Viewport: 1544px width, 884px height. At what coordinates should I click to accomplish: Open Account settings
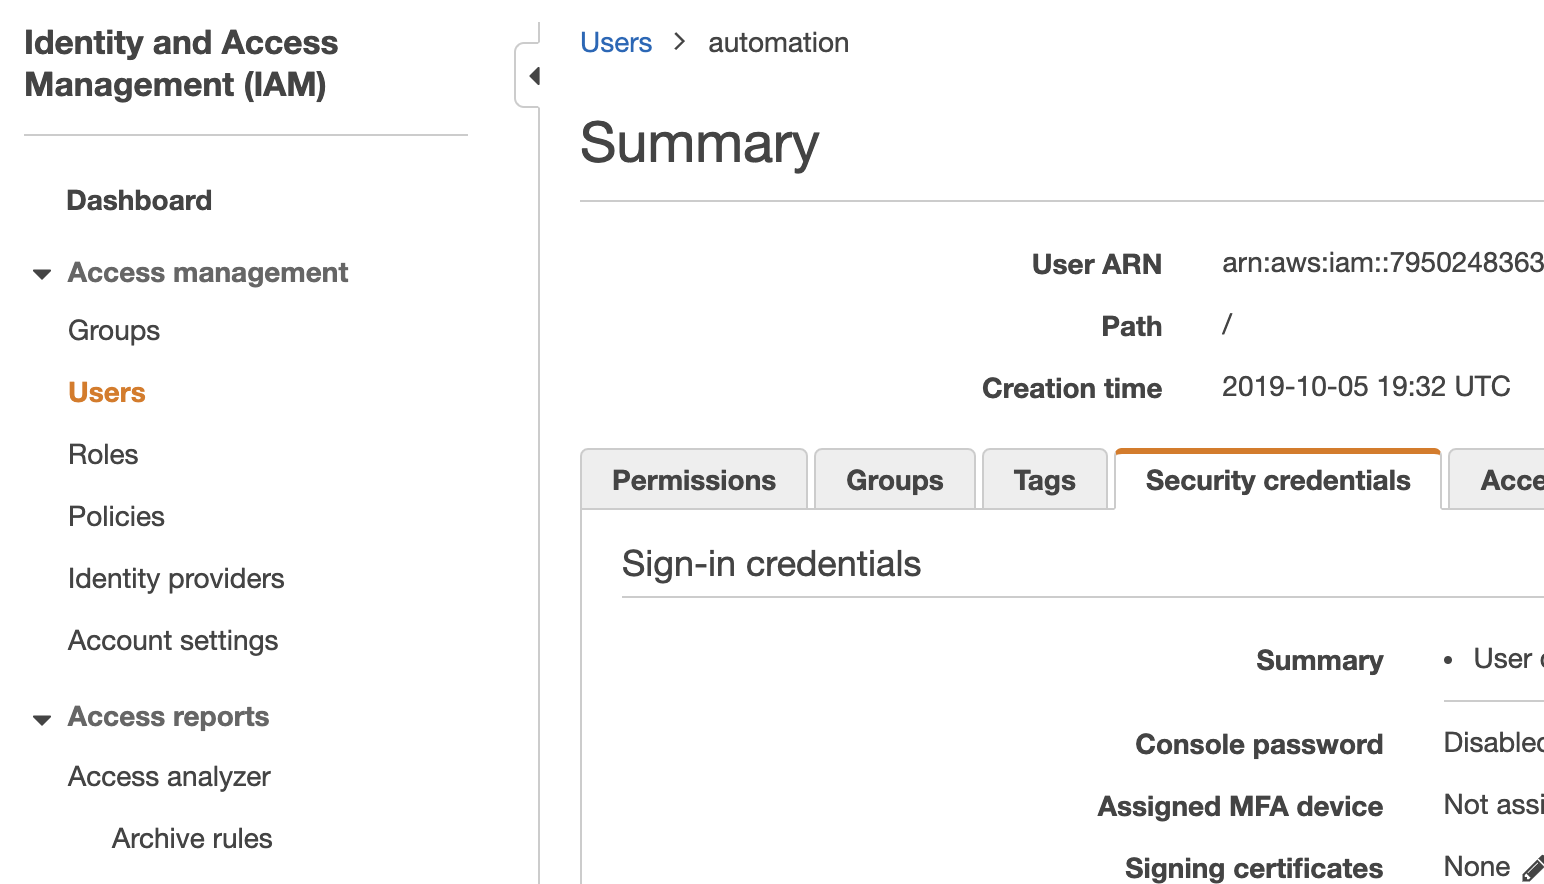(x=172, y=640)
